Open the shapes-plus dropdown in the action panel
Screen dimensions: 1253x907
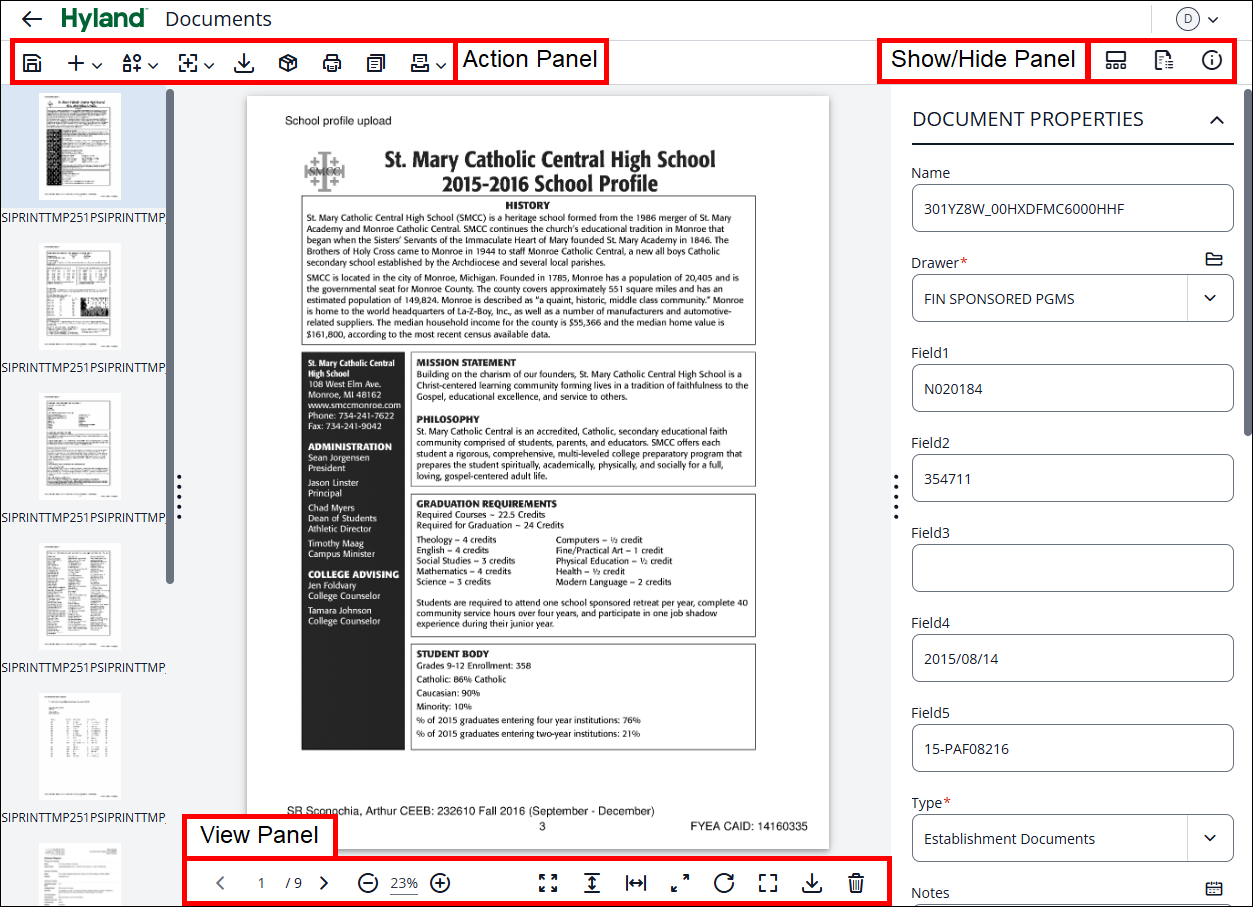coord(140,63)
